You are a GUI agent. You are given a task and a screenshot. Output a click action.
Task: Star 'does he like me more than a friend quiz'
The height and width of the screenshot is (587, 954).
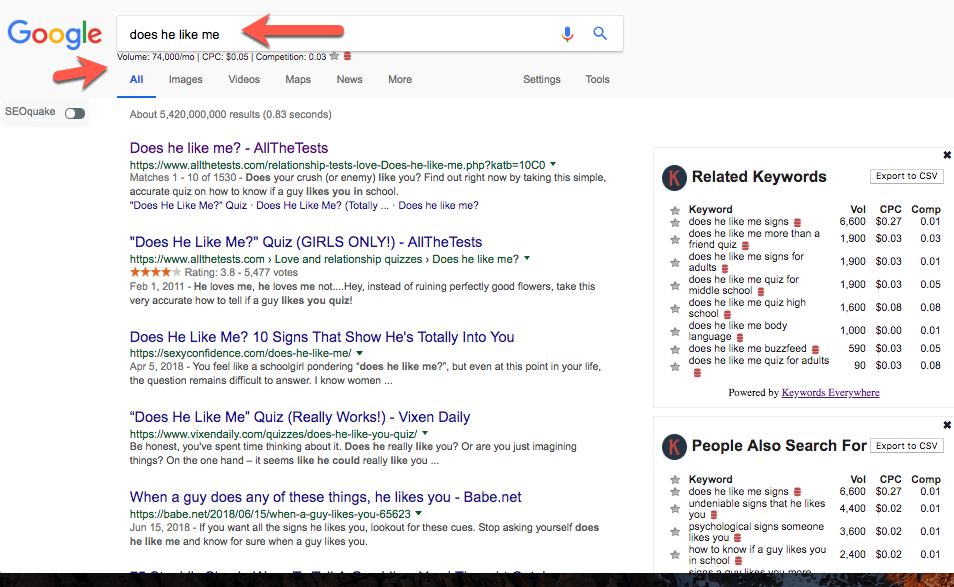[x=675, y=240]
